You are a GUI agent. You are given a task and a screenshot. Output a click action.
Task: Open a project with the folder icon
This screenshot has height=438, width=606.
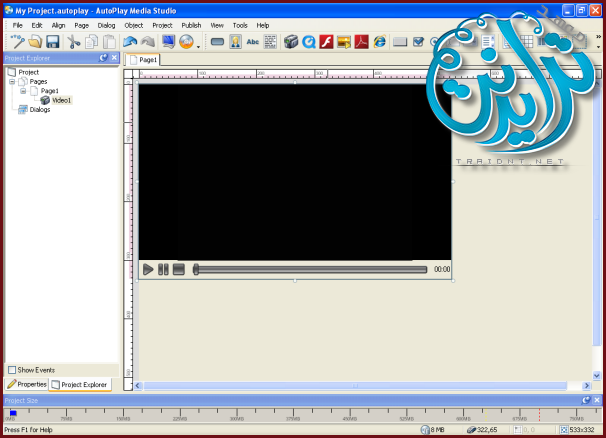click(x=35, y=41)
